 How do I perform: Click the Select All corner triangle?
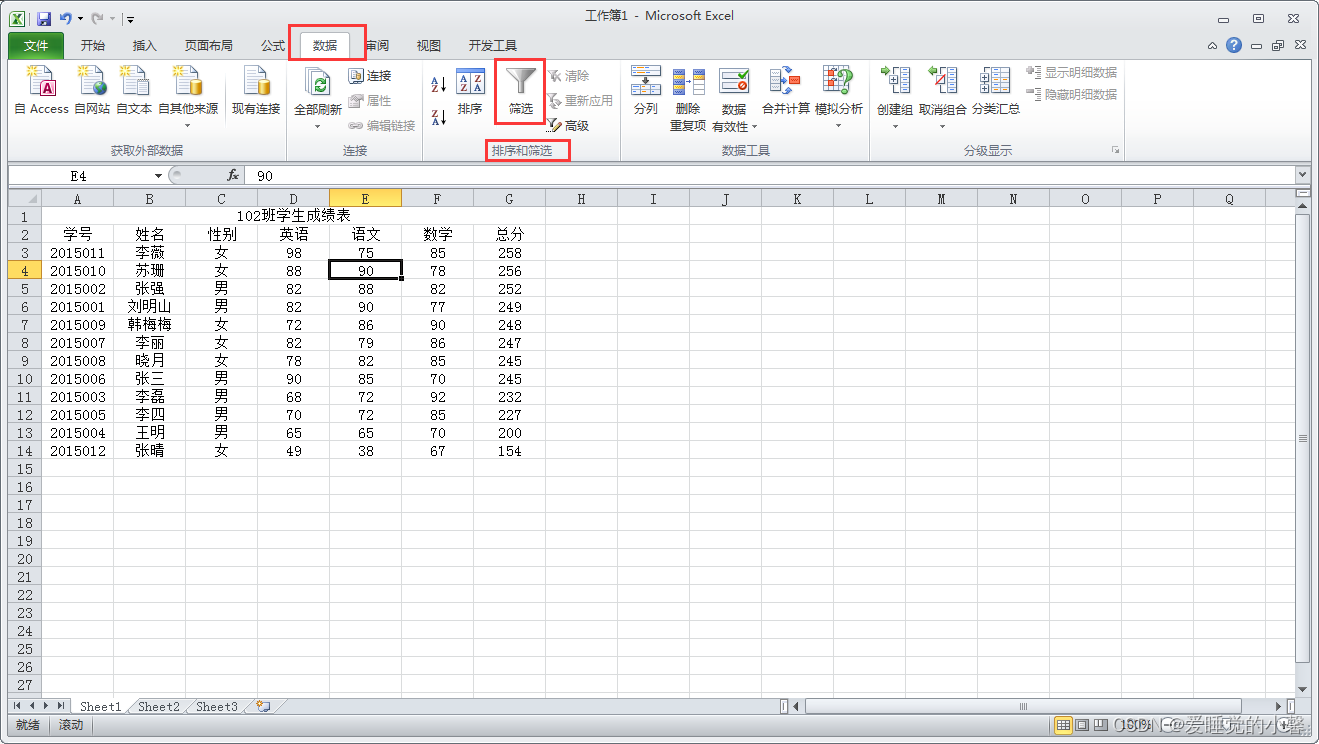25,199
